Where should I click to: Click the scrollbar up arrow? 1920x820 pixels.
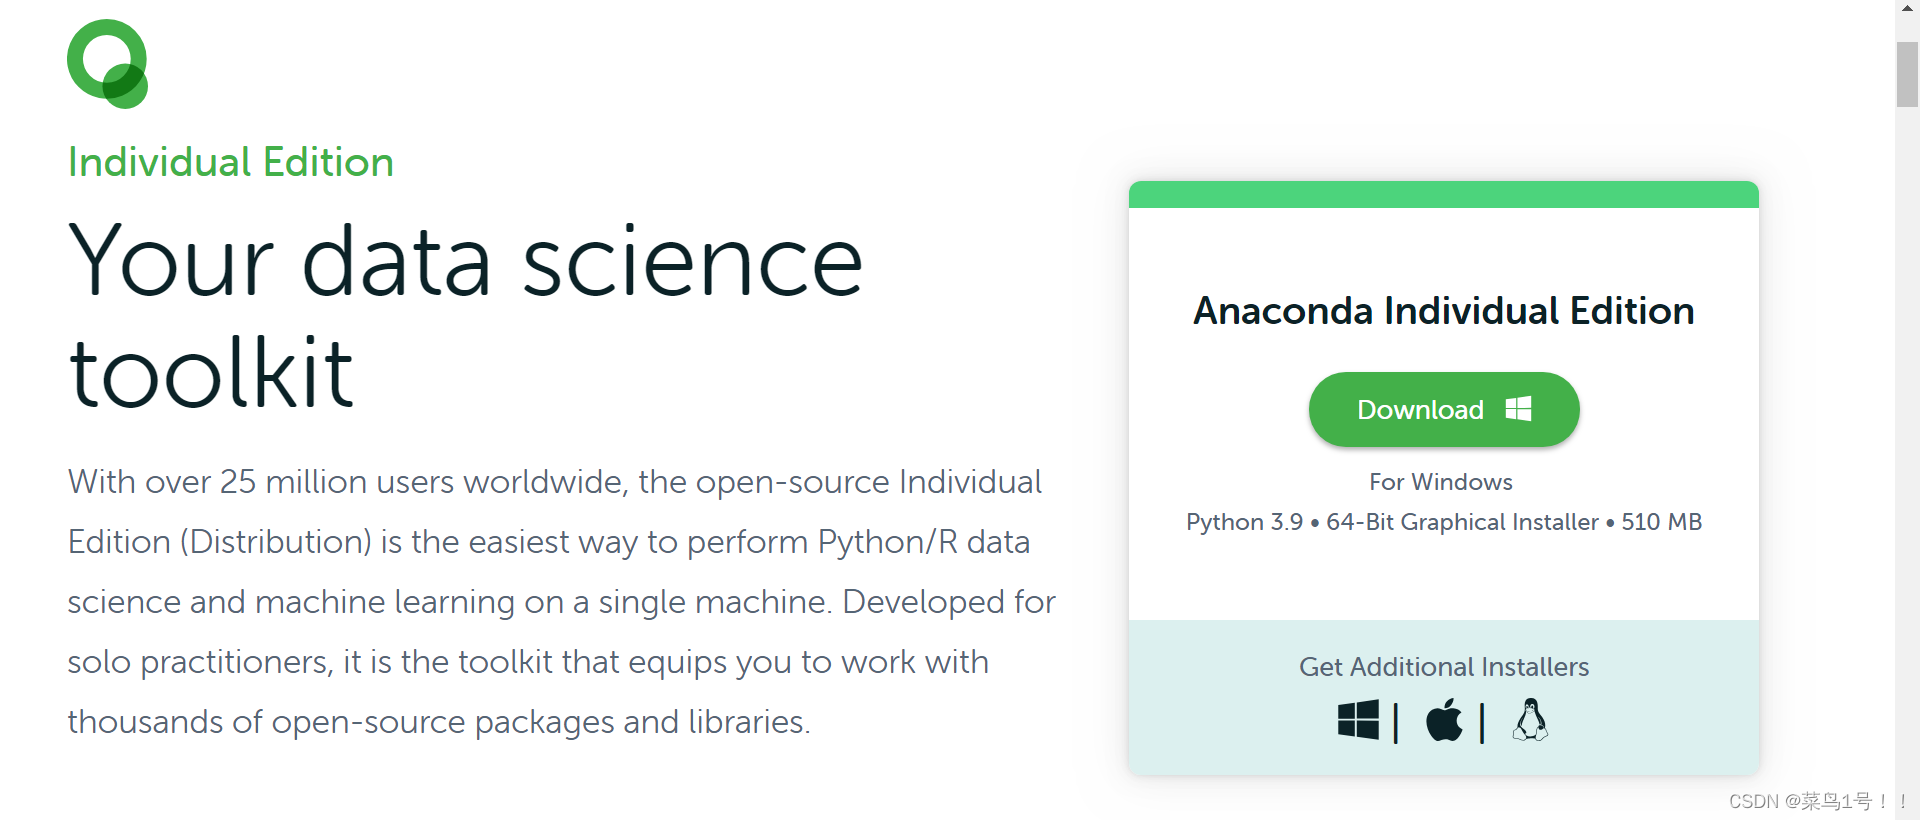(1907, 8)
